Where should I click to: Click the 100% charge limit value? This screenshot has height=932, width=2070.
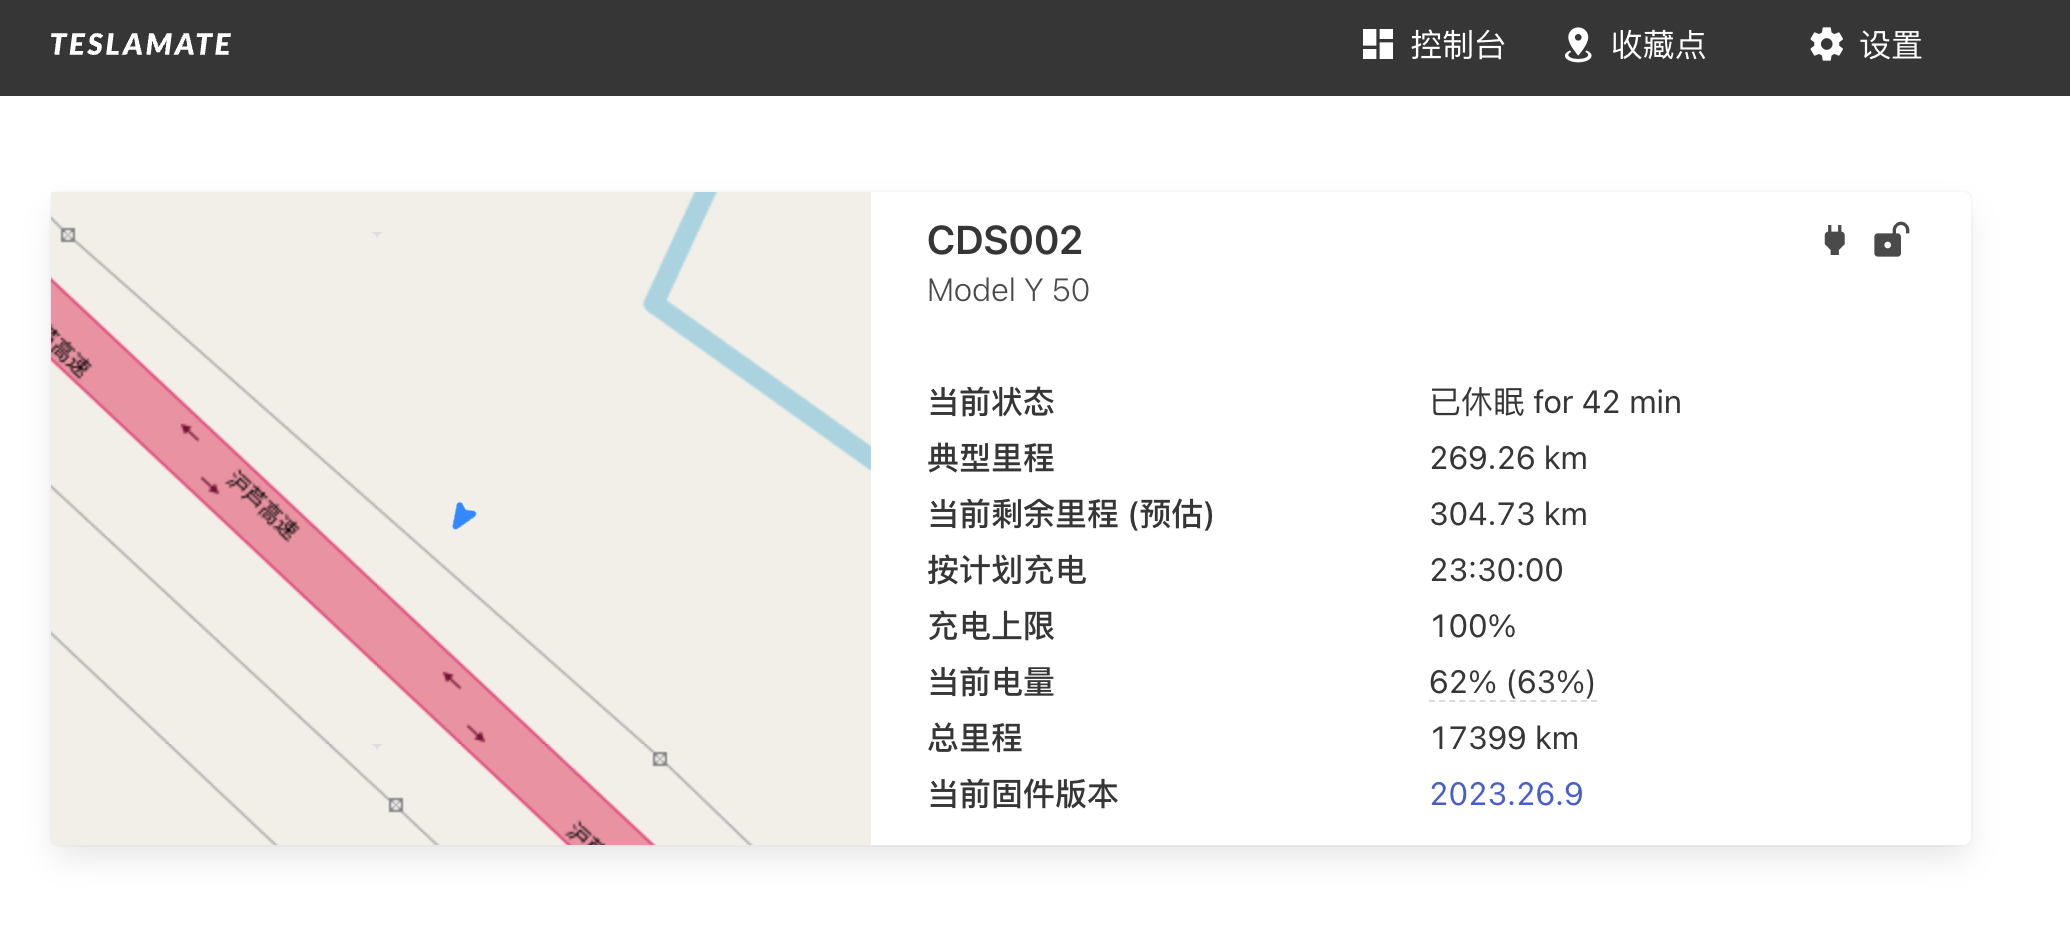pos(1473,626)
